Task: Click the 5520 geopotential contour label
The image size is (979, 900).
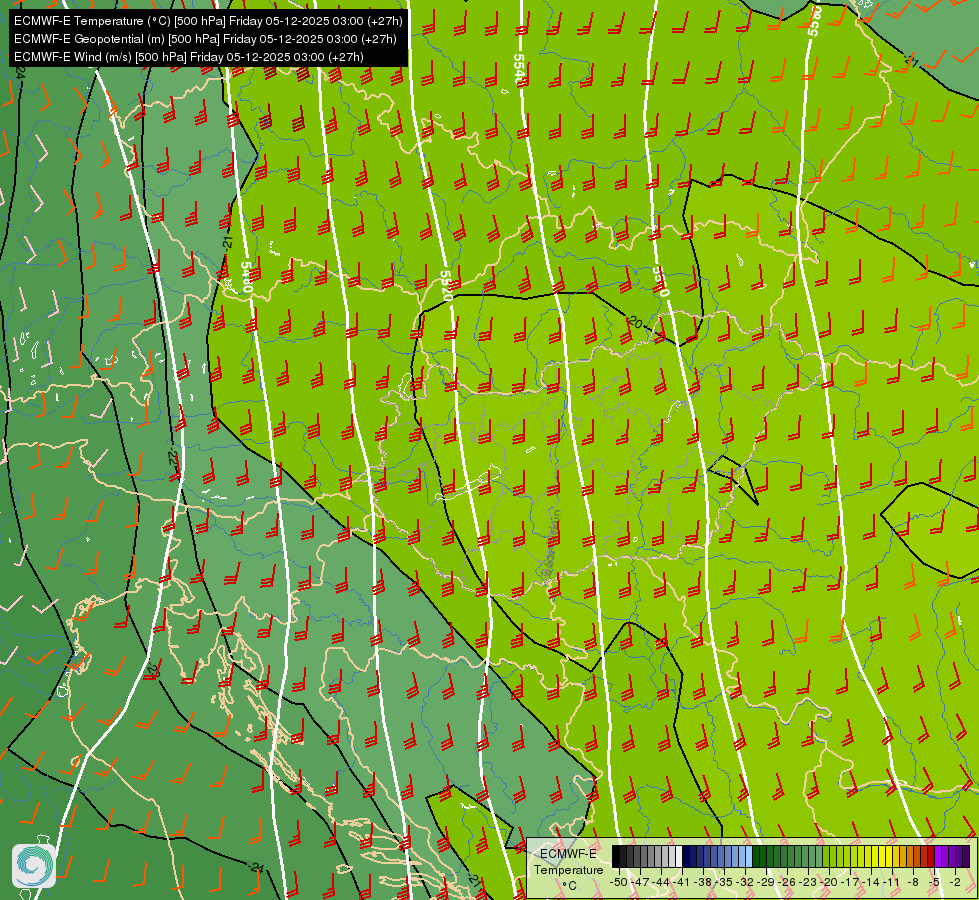Action: point(446,285)
